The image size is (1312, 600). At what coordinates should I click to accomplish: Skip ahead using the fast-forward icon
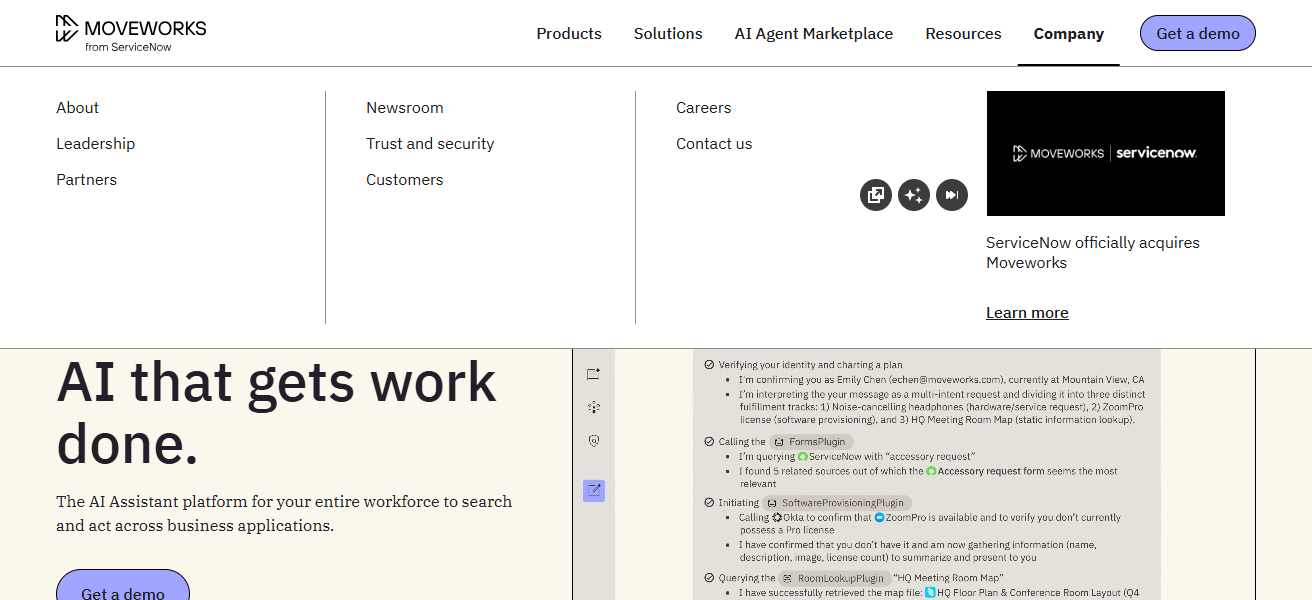tap(952, 195)
